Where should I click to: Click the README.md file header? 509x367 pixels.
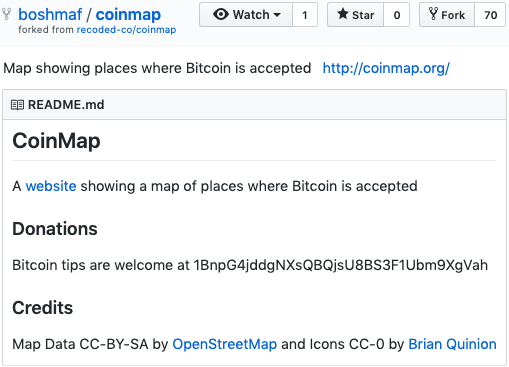coord(255,105)
